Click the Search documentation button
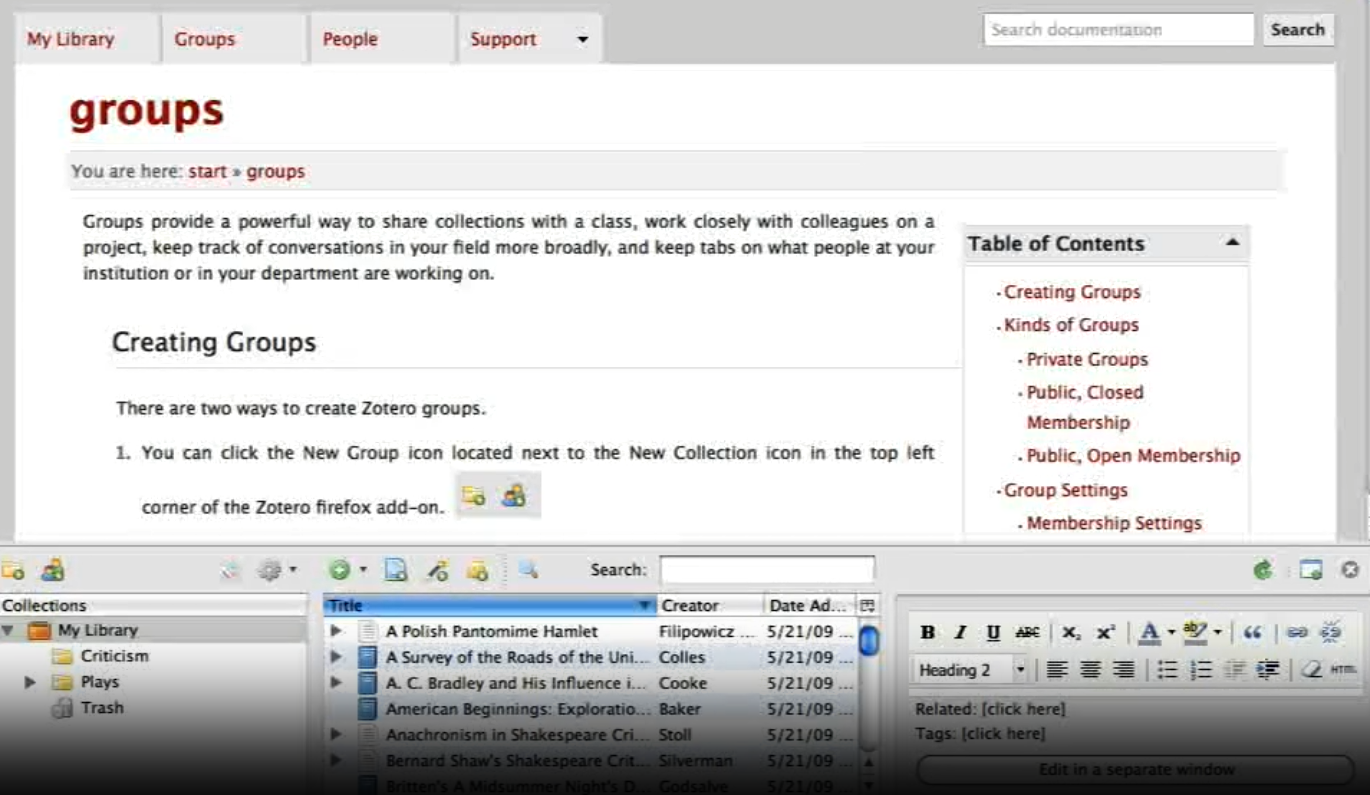 (1297, 29)
